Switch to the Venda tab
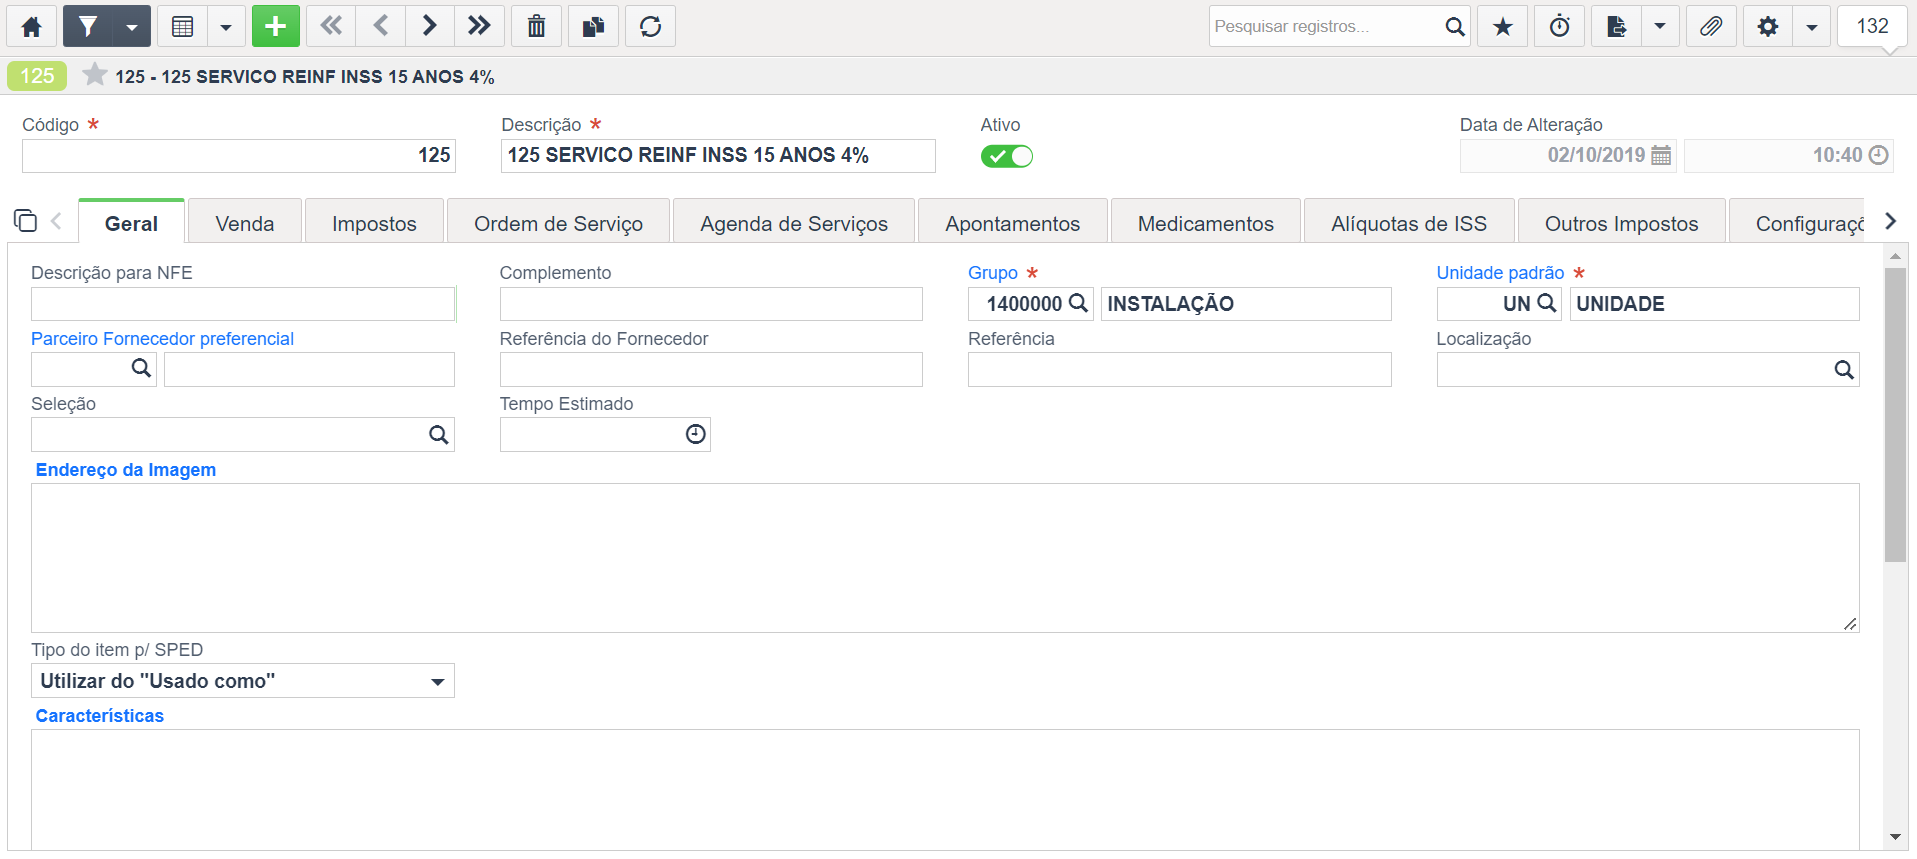Viewport: 1917px width, 859px height. [245, 223]
